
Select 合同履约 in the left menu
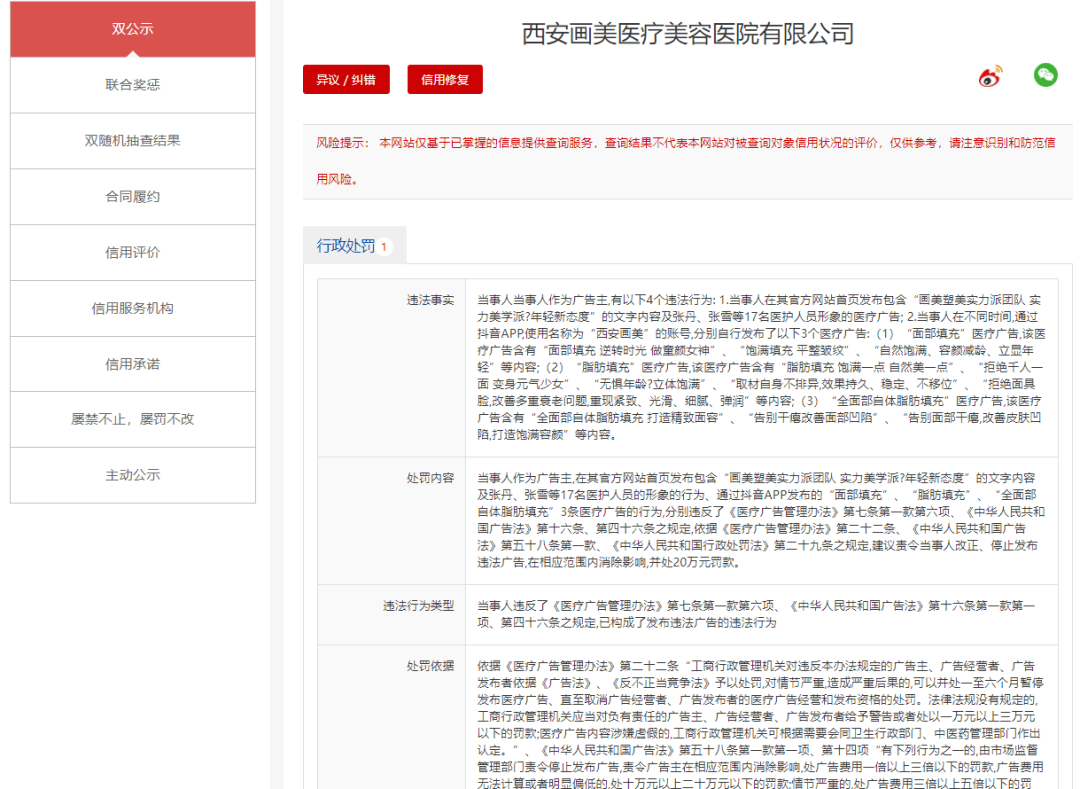click(133, 197)
